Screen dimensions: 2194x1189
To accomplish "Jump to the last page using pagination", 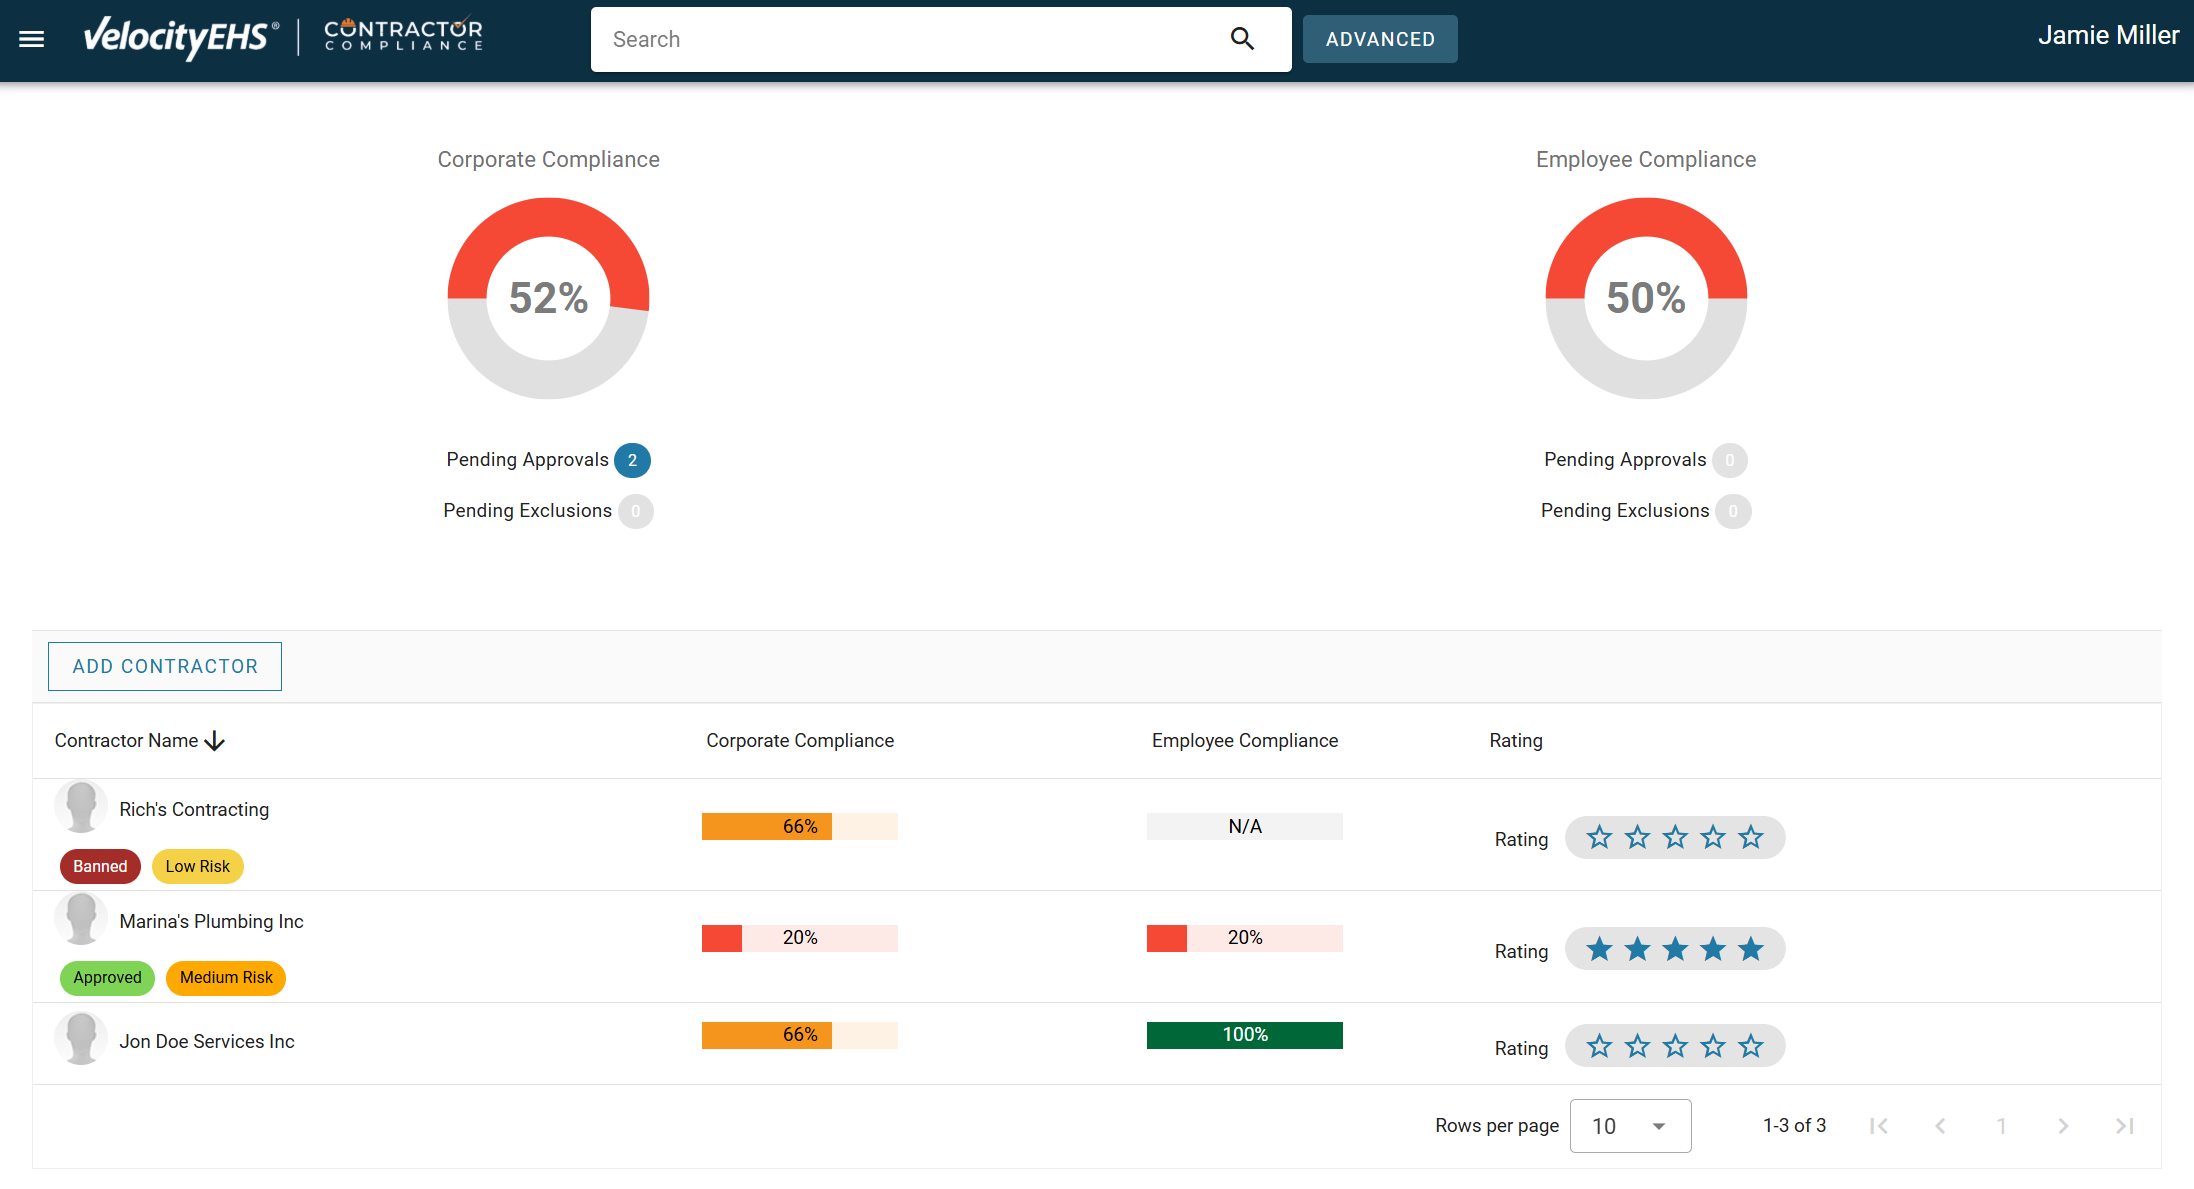I will coord(2124,1125).
